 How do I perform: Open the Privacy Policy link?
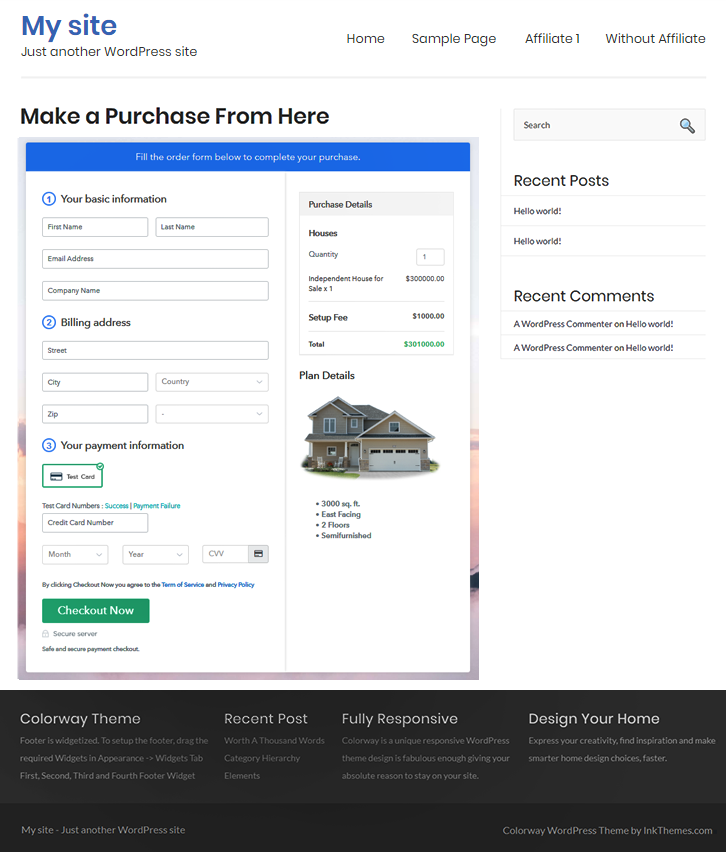tap(236, 584)
